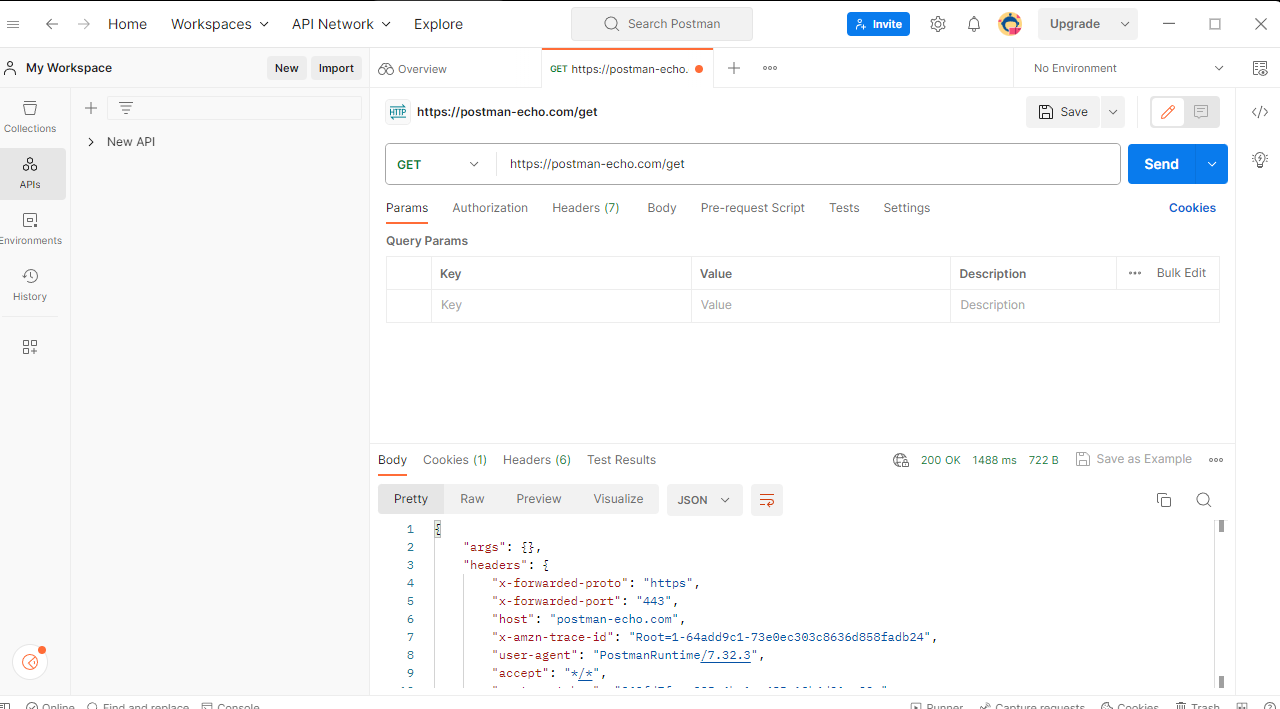Image resolution: width=1280 pixels, height=709 pixels.
Task: Open the Cookies link under Send
Action: pos(1192,208)
